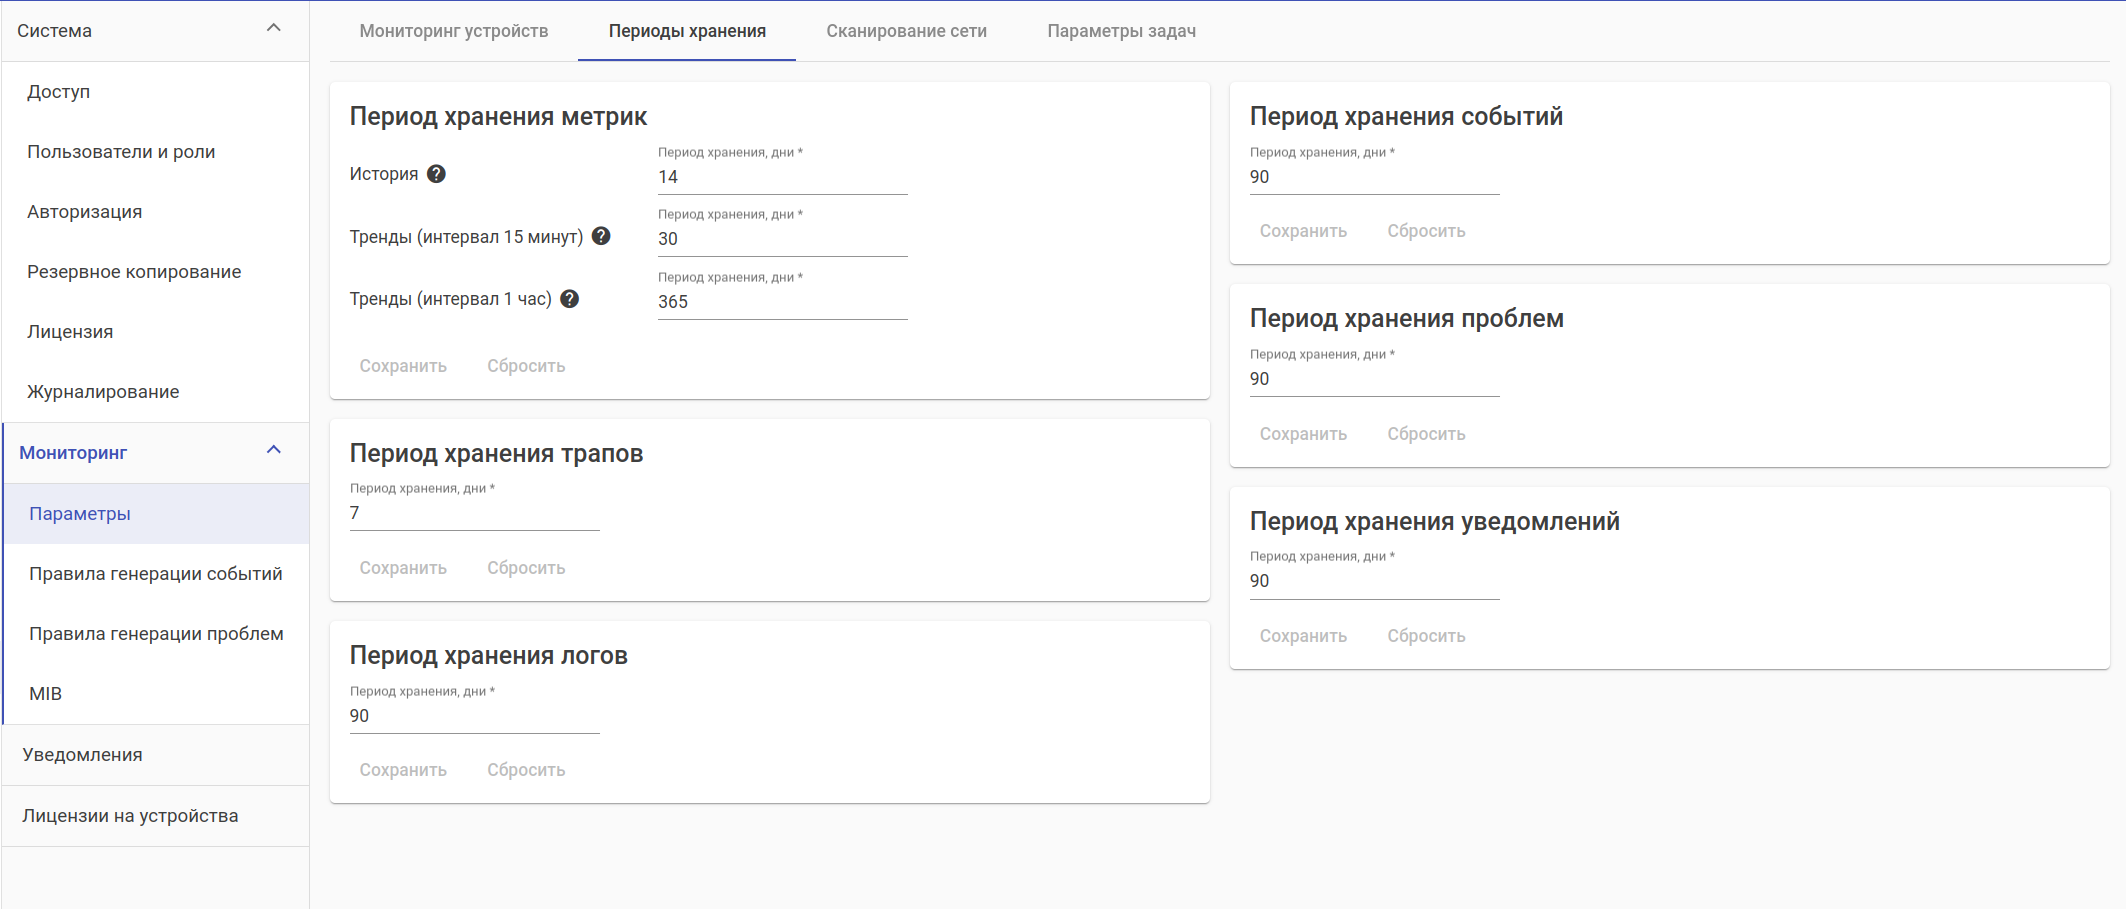The width and height of the screenshot is (2126, 909).
Task: Open Пользователи и роли in sidebar
Action: 121,152
